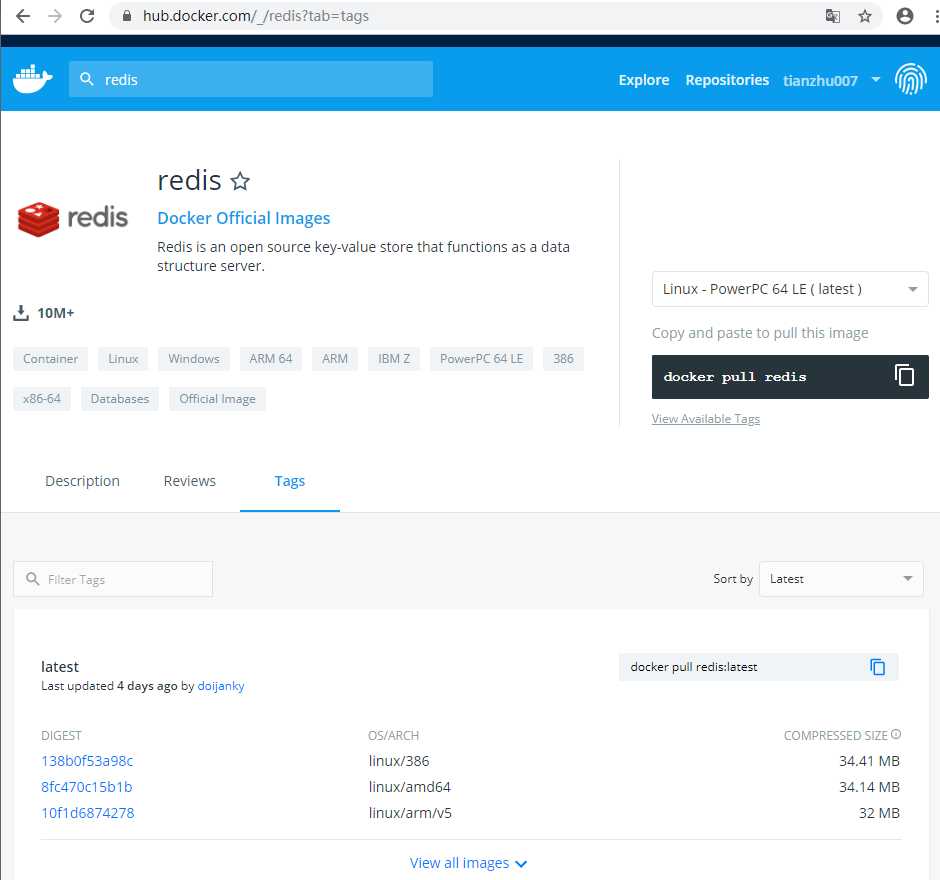
Task: Click the View Available Tags link
Action: 706,418
